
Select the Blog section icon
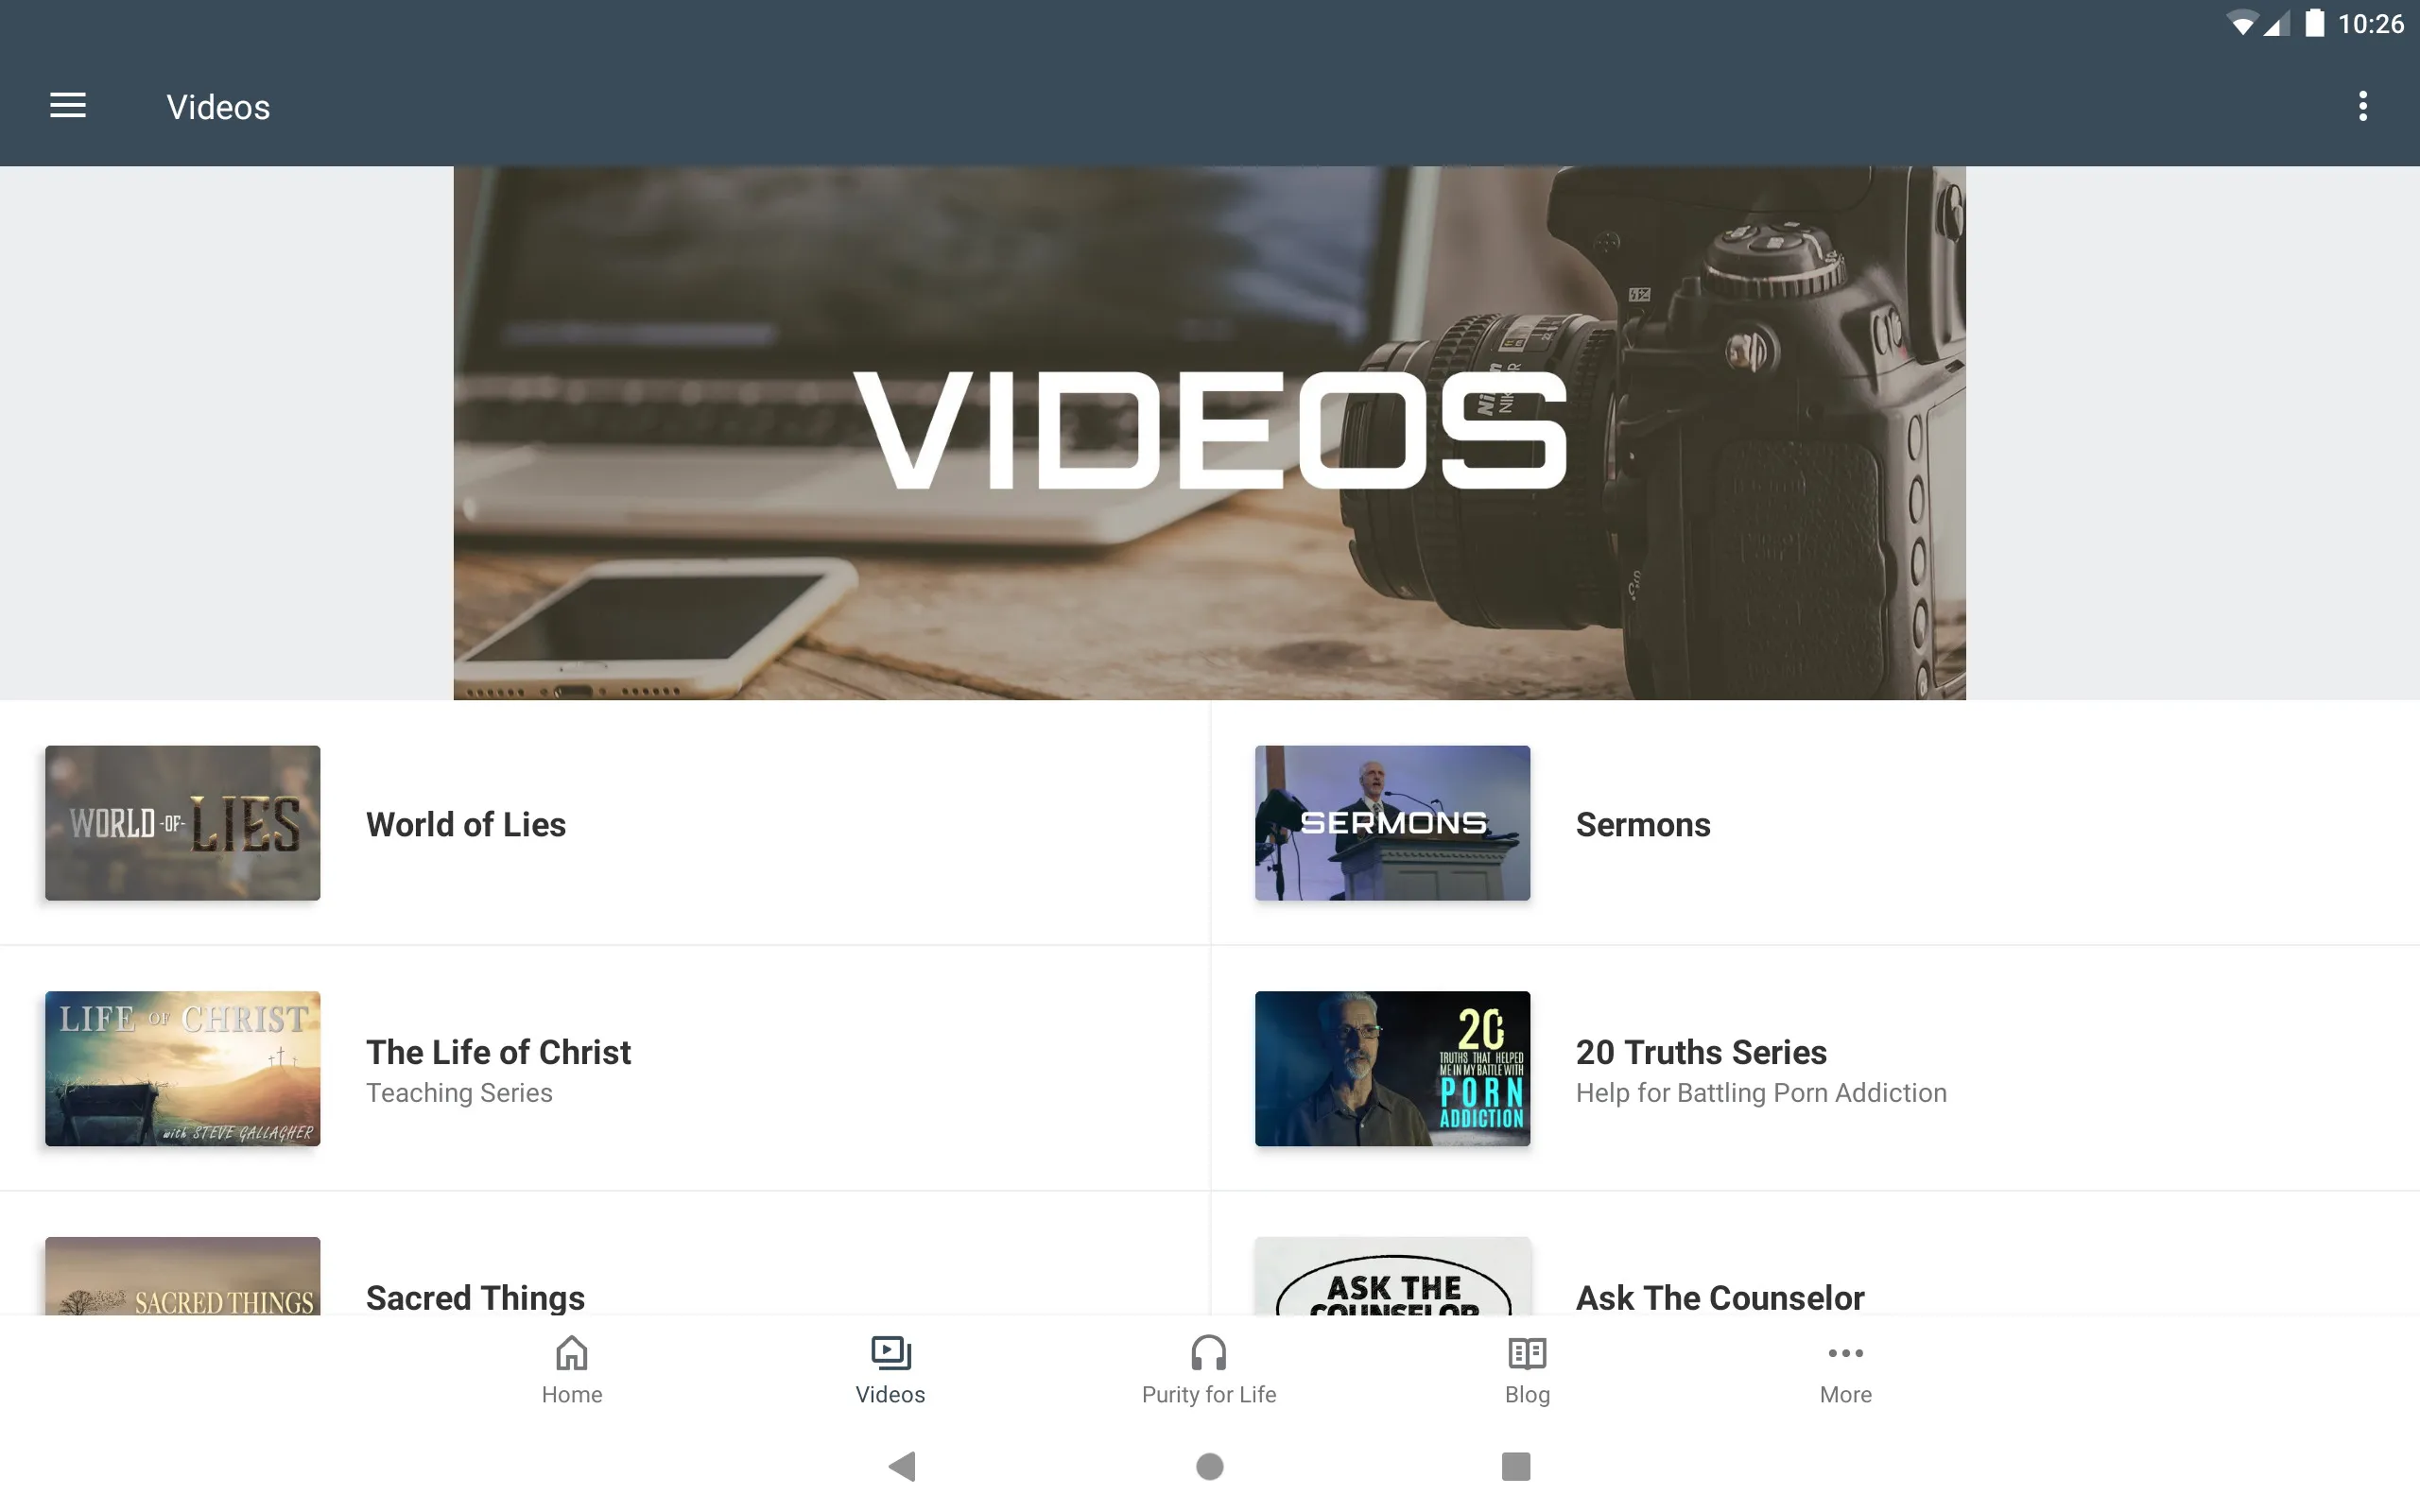[1528, 1353]
